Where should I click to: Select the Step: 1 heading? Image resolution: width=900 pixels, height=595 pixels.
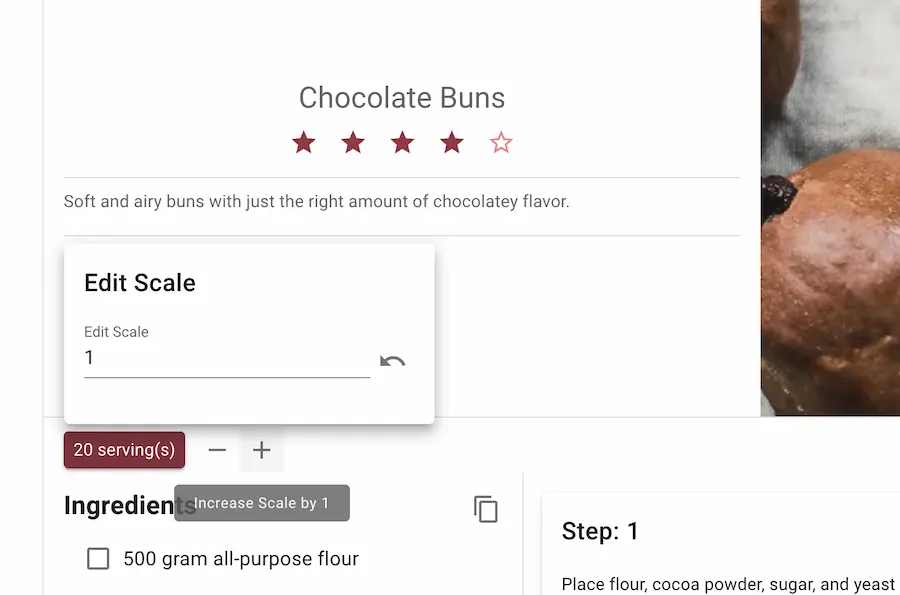coord(600,531)
